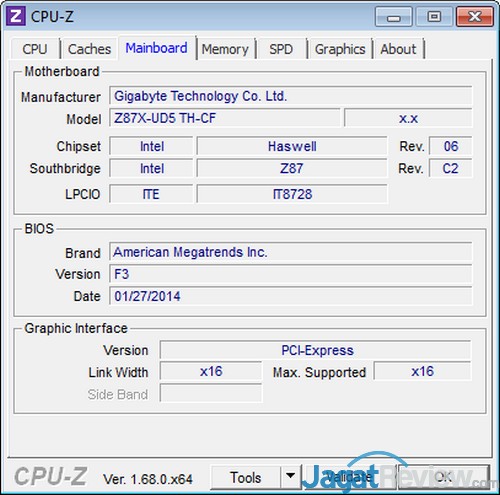Select the Gigabyte Technology Co. Ltd. manufacturer field

point(291,96)
